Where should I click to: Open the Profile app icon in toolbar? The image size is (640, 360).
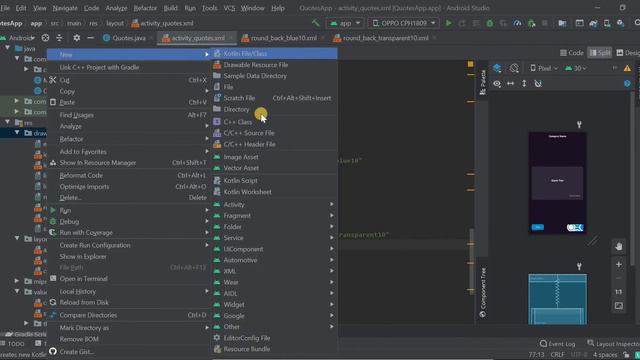(x=517, y=23)
